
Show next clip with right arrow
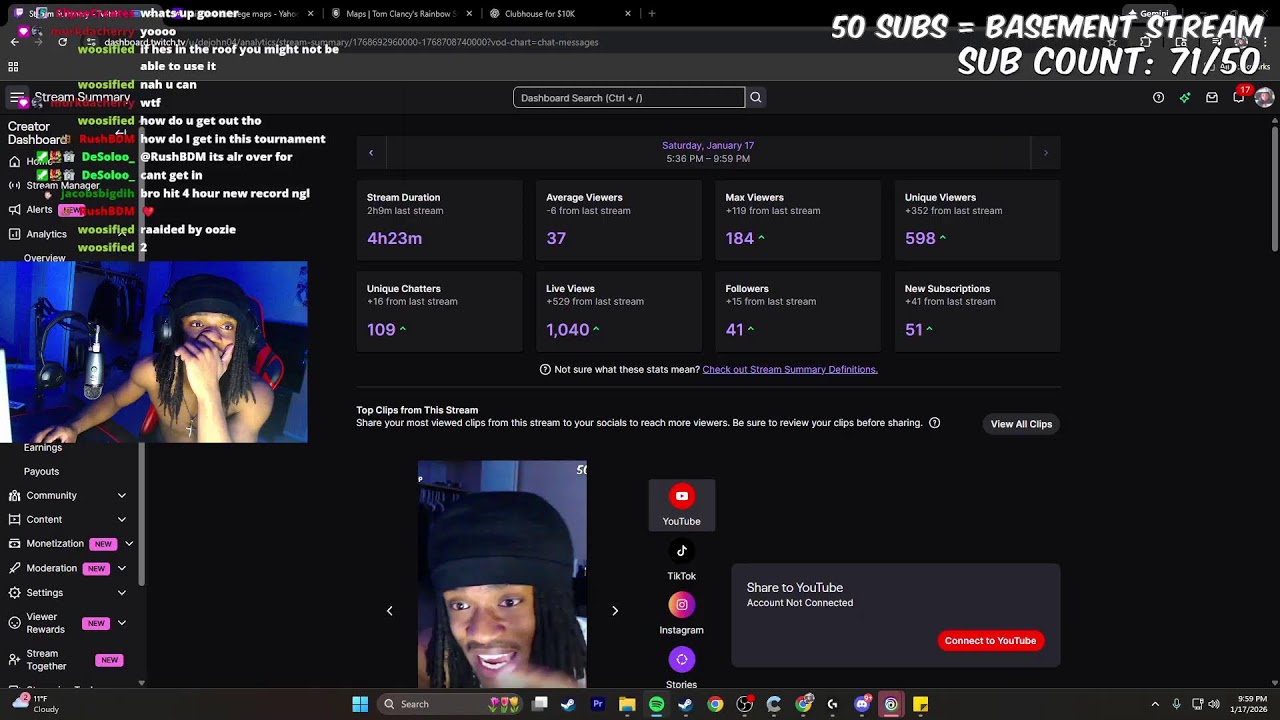point(615,611)
